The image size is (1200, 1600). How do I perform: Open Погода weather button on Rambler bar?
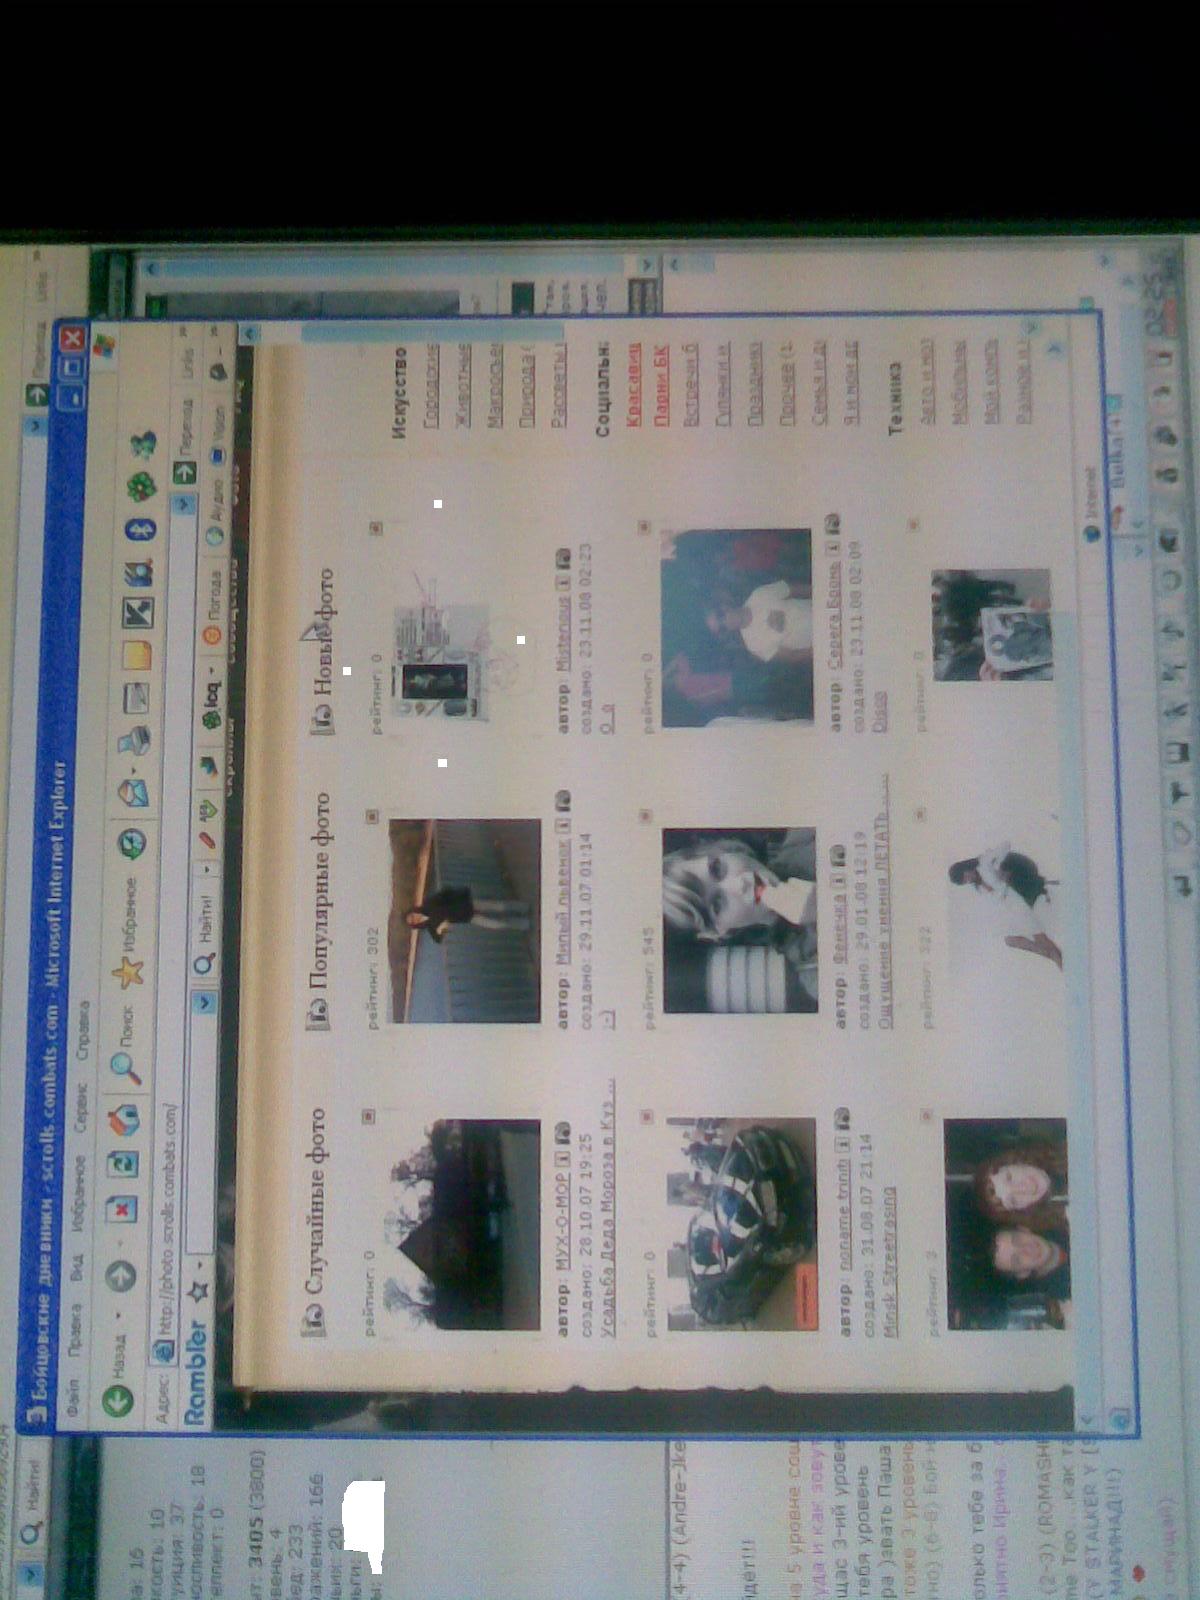click(x=214, y=606)
